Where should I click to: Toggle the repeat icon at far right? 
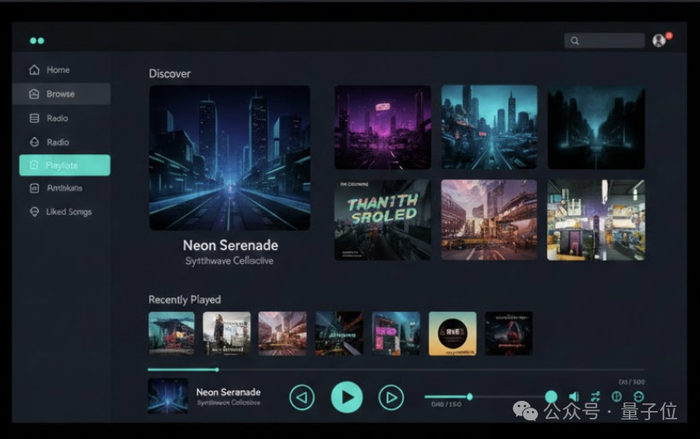pyautogui.click(x=639, y=396)
